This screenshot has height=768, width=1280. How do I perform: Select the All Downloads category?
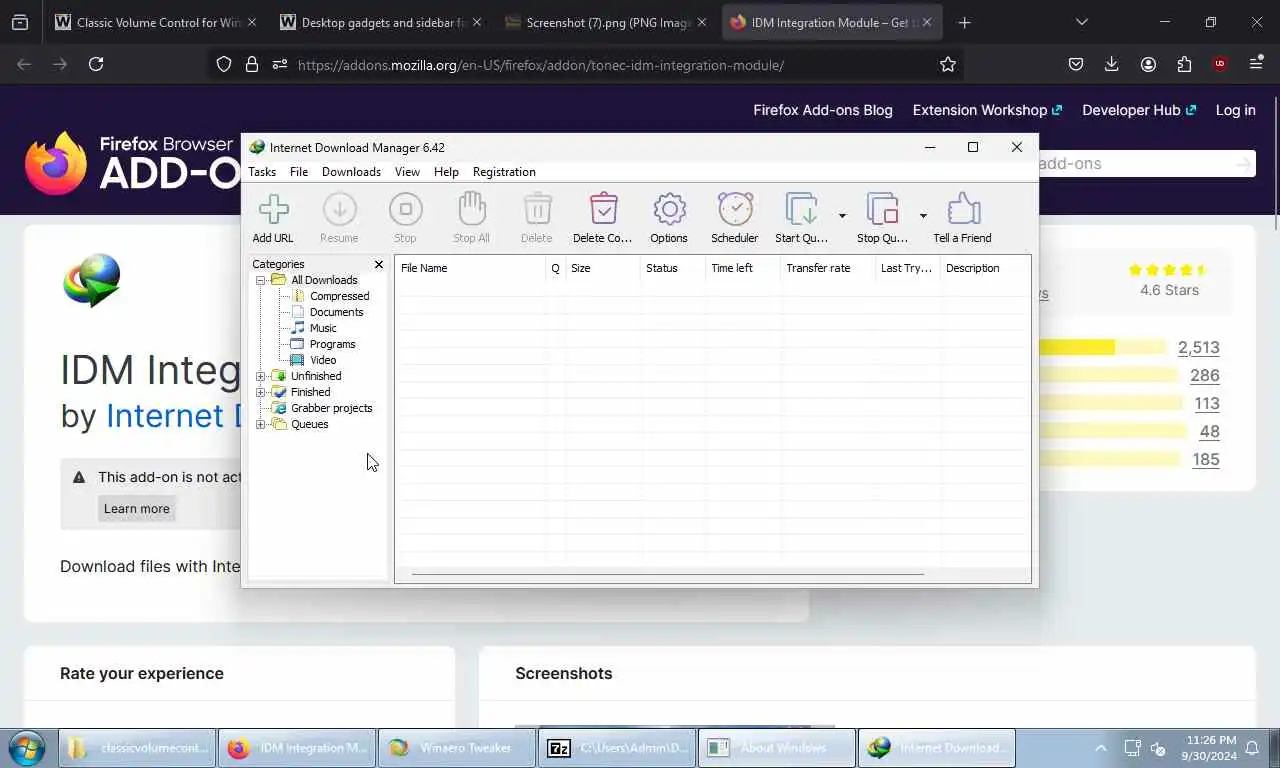324,280
